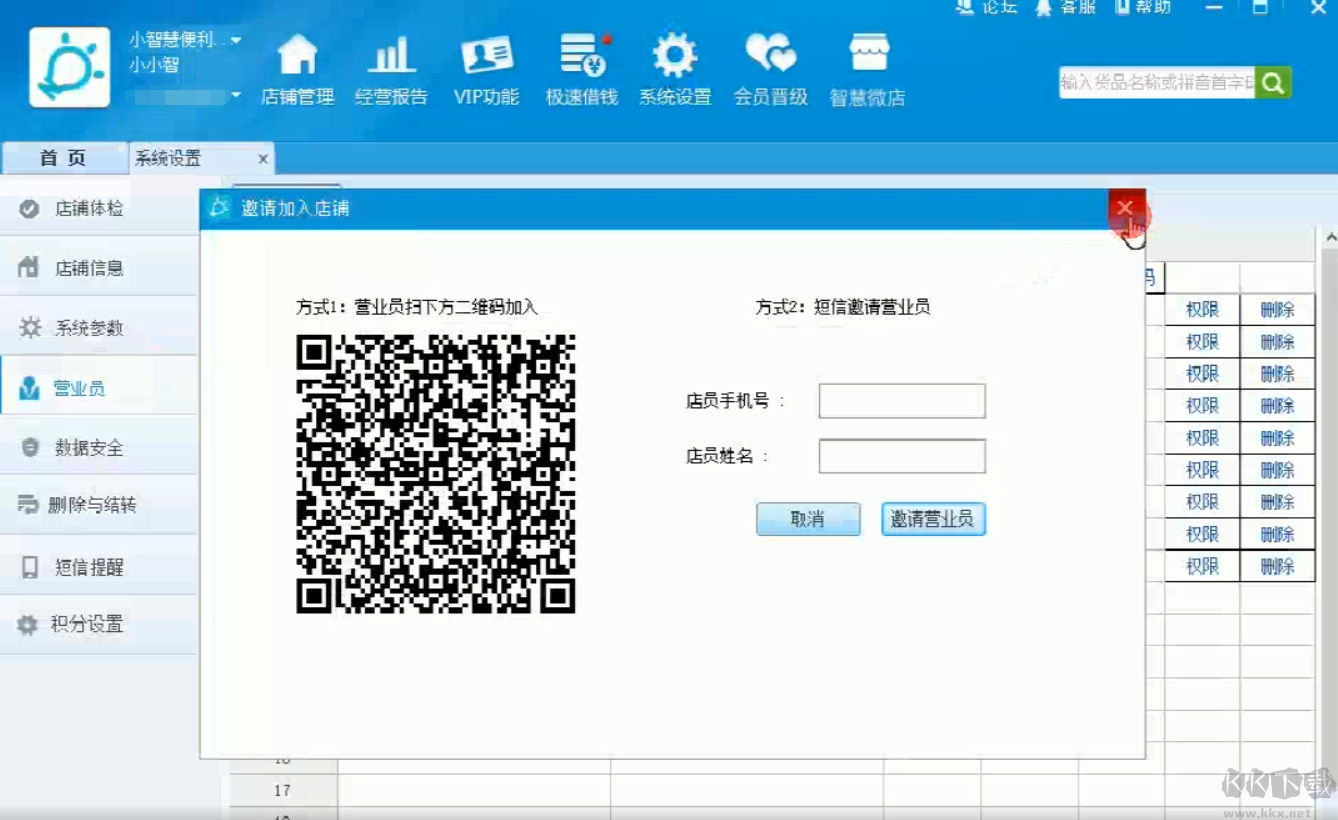Screen dimensions: 1338x820
Task: Open 会员晋级 membership icon
Action: point(769,68)
